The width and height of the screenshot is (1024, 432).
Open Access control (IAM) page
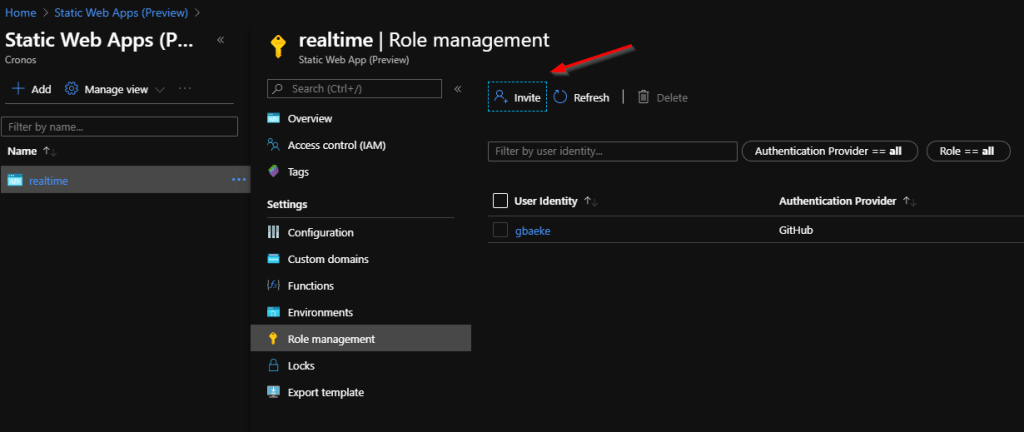336,145
